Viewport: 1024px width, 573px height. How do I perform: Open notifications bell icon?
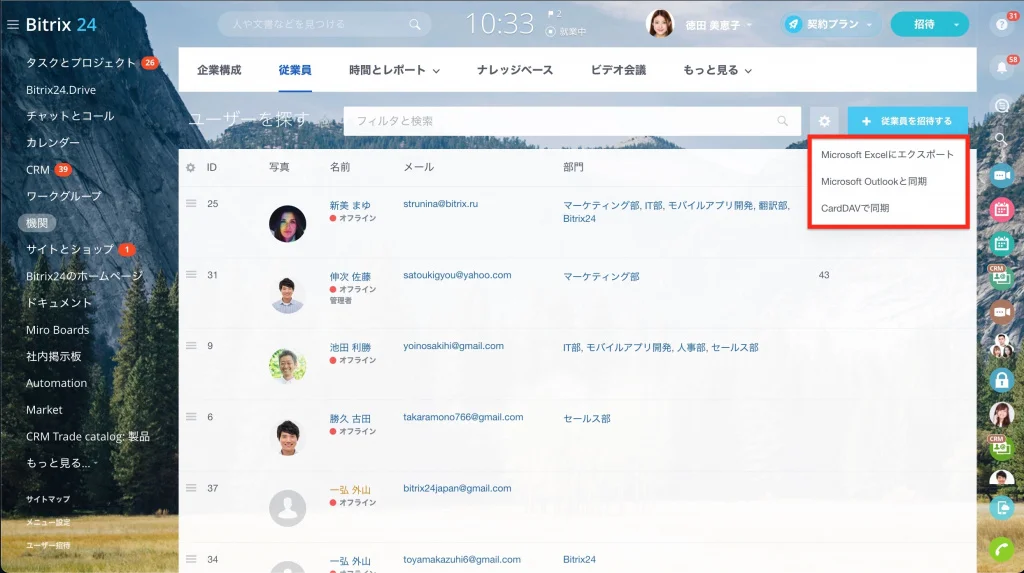pyautogui.click(x=1001, y=67)
